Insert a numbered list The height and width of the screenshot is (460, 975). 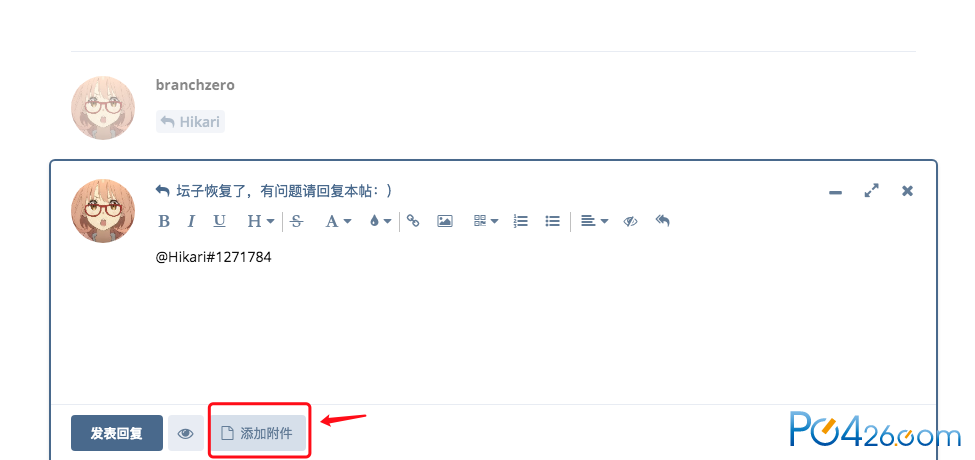tap(520, 221)
